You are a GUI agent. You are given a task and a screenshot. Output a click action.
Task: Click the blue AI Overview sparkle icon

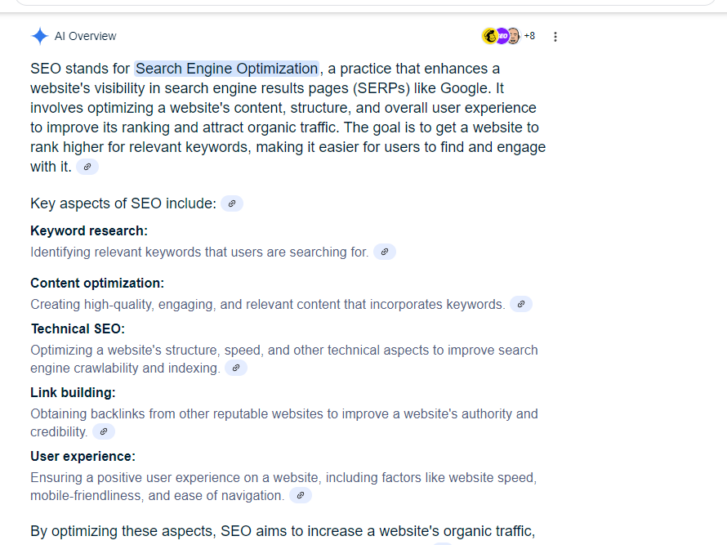click(x=40, y=36)
